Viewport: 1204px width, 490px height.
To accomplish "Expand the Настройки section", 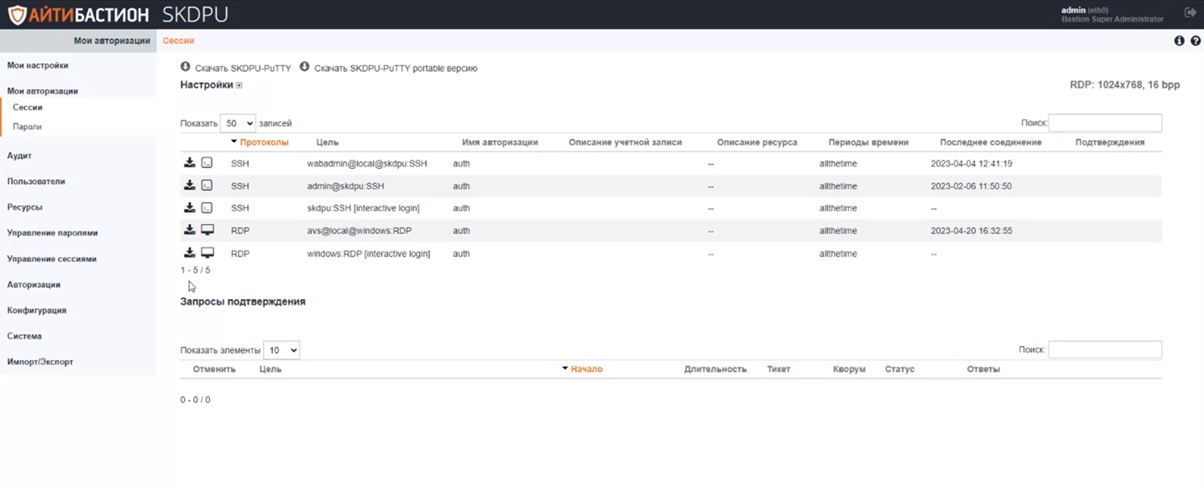I will click(x=239, y=86).
